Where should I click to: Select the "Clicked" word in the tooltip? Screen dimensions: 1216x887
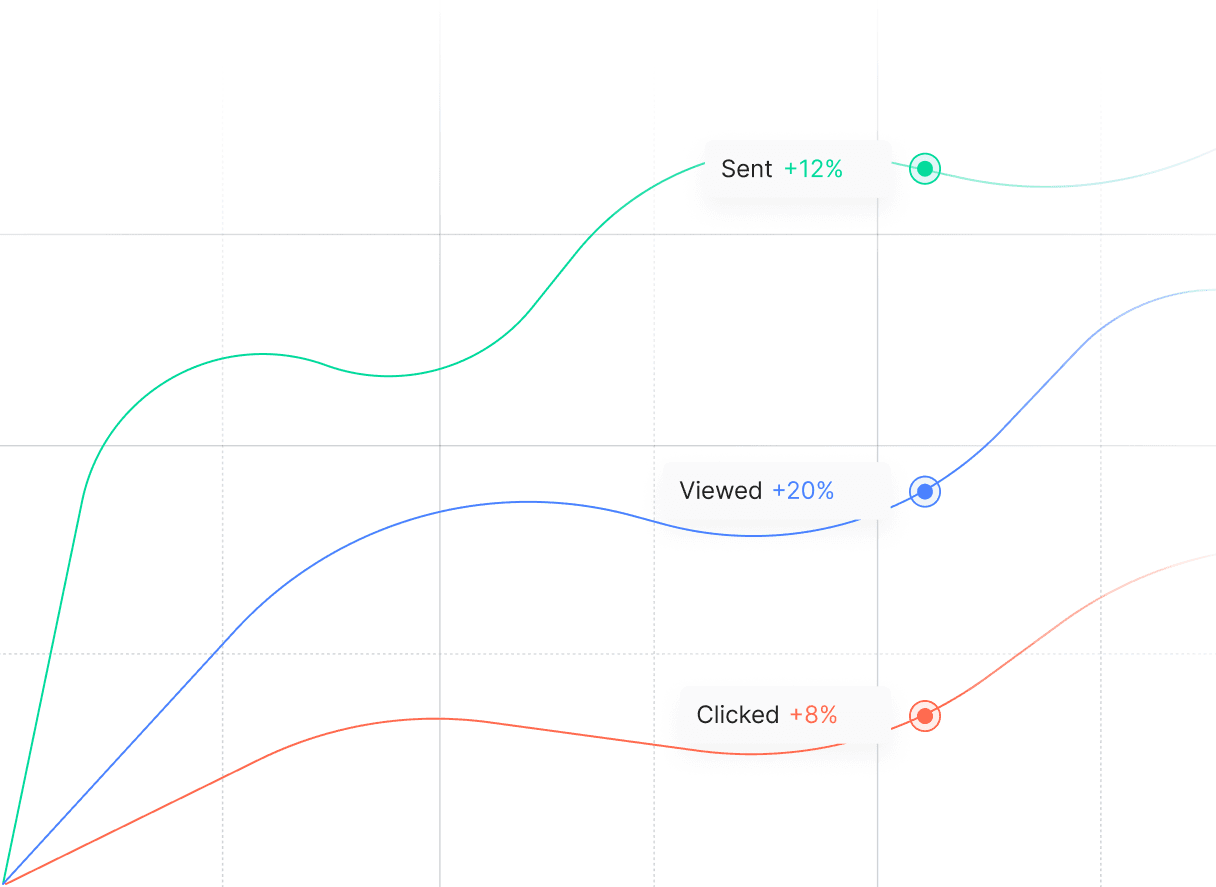pos(737,715)
